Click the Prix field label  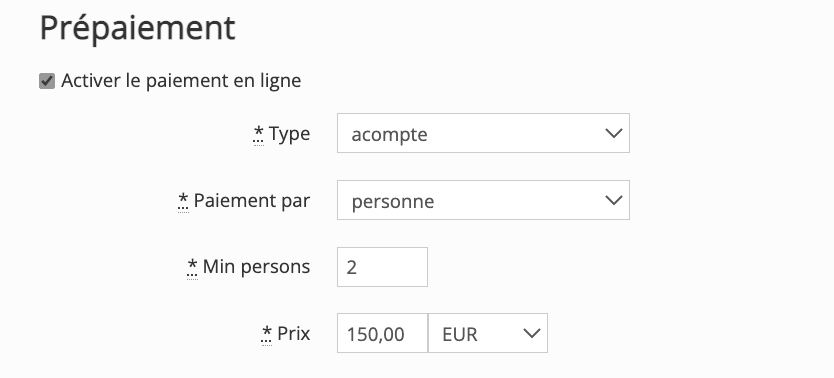[294, 334]
